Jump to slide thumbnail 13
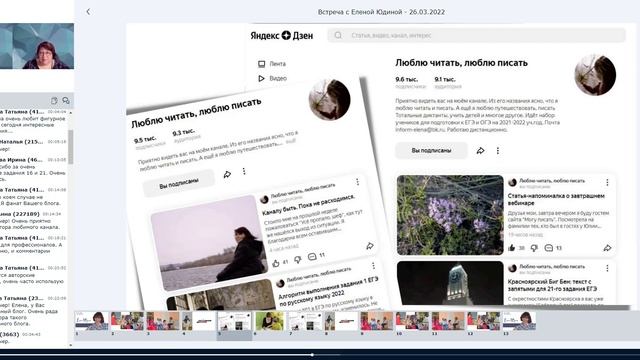 (x=519, y=321)
